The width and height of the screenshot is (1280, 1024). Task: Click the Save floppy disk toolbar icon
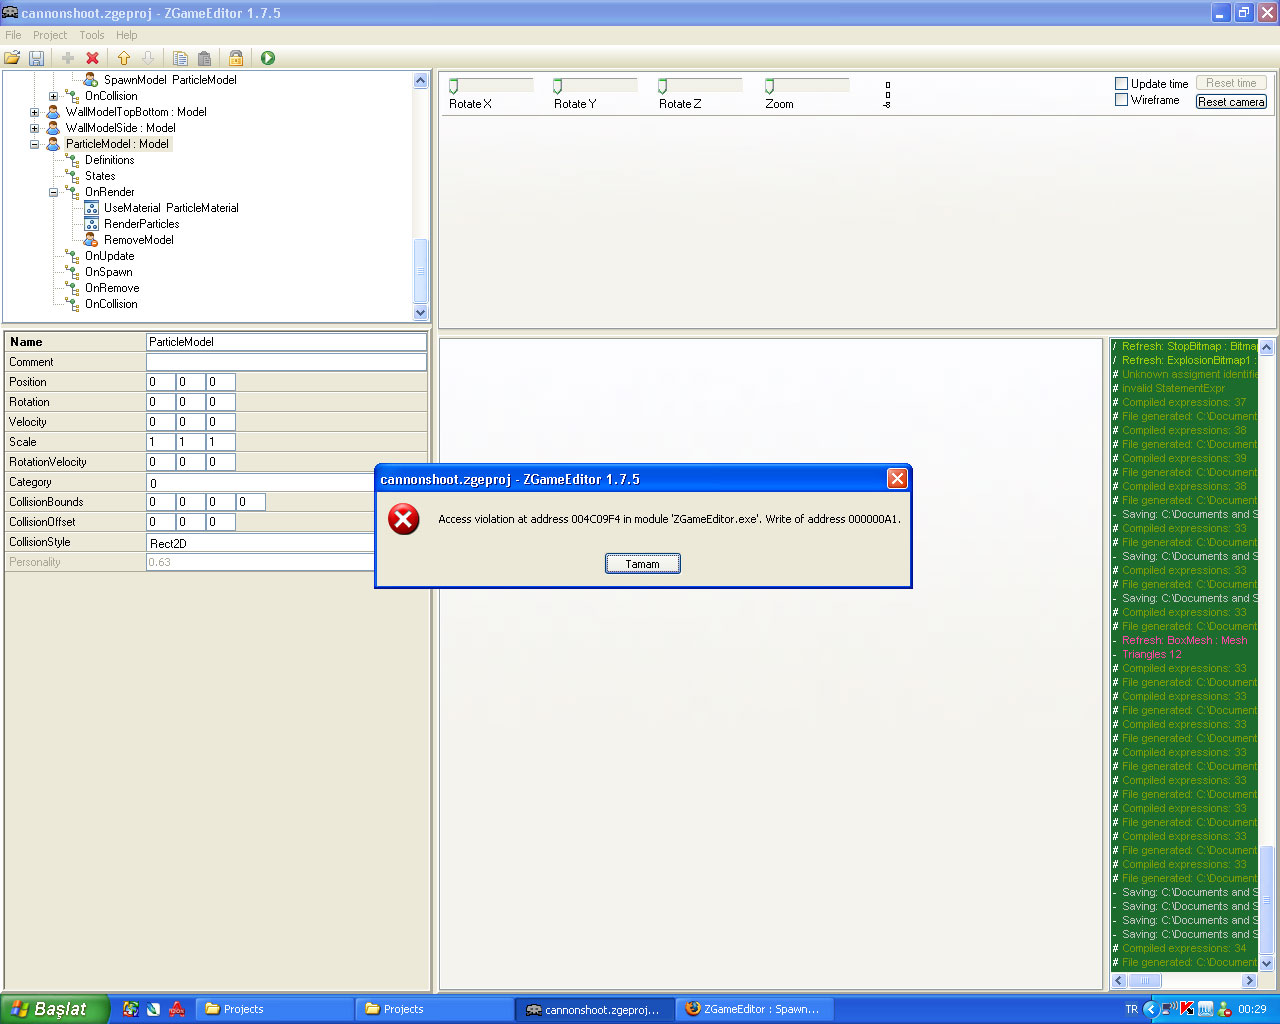(36, 58)
